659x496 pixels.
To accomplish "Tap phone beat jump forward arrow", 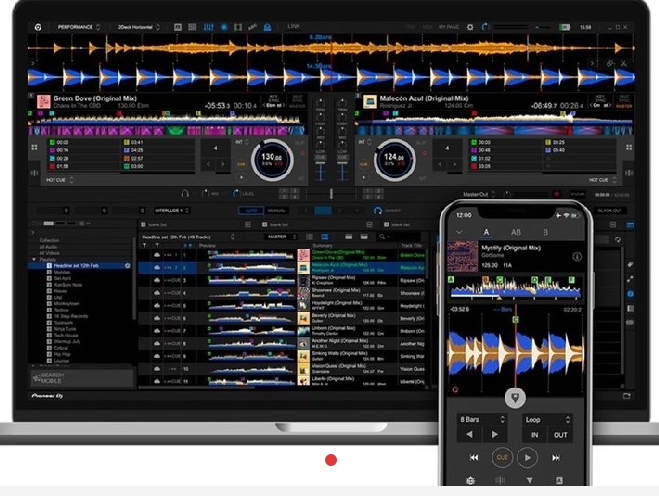I will coord(495,434).
